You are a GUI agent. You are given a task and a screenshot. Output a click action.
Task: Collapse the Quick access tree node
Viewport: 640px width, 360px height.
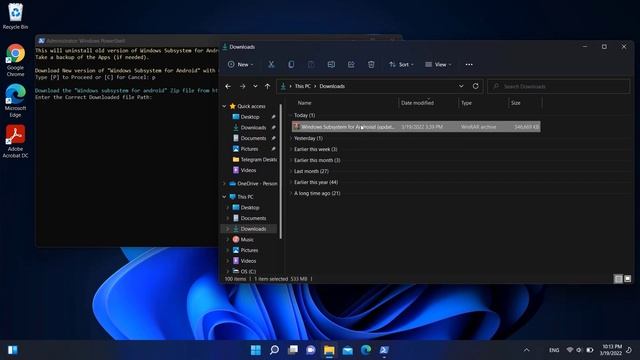[x=224, y=106]
